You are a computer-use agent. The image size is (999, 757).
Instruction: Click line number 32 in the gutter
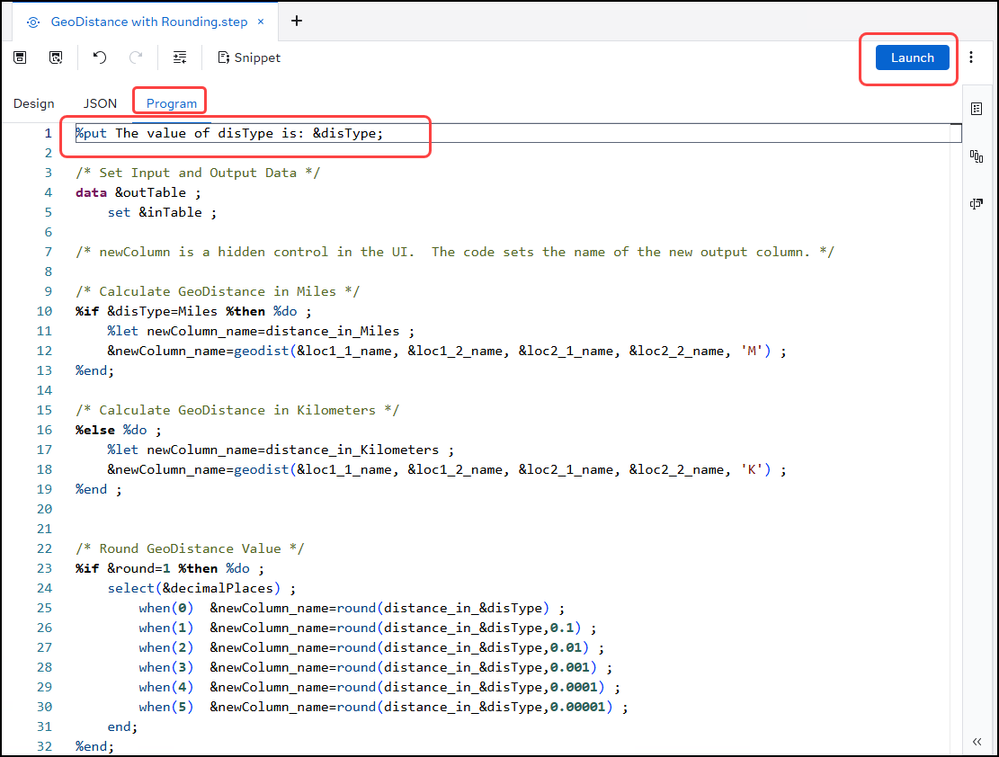coord(44,746)
